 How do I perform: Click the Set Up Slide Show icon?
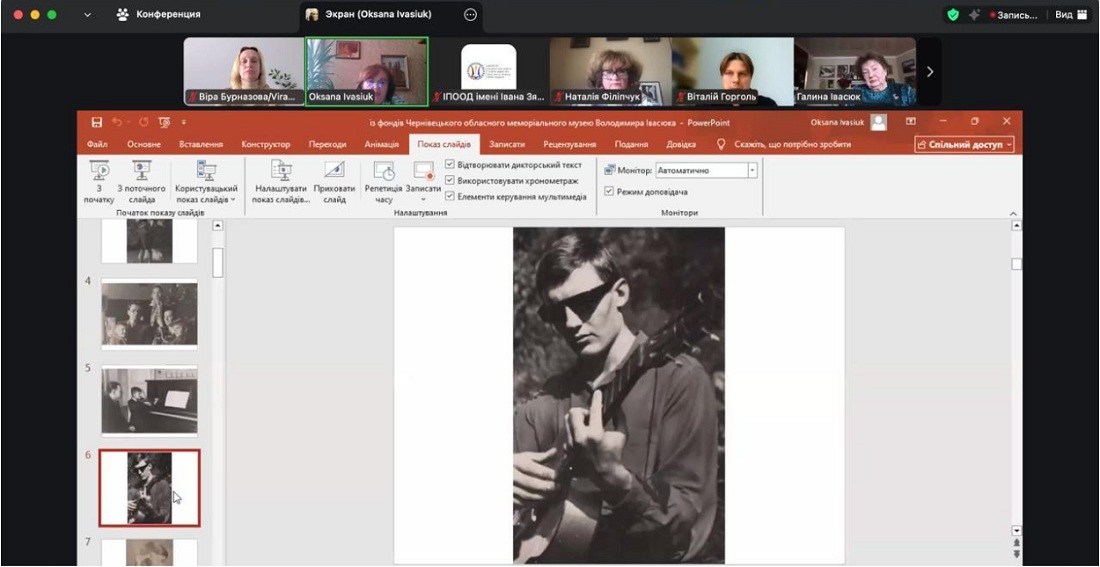281,172
